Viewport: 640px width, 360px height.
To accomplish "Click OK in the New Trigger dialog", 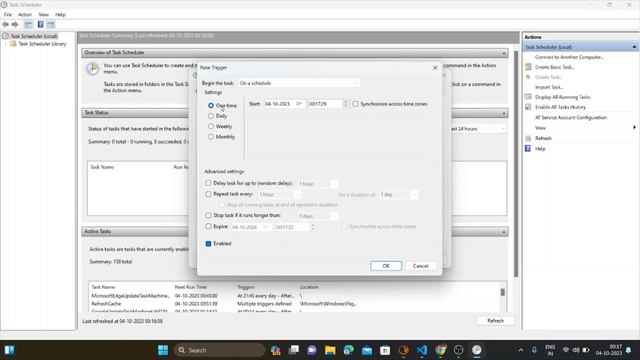I will coord(386,266).
